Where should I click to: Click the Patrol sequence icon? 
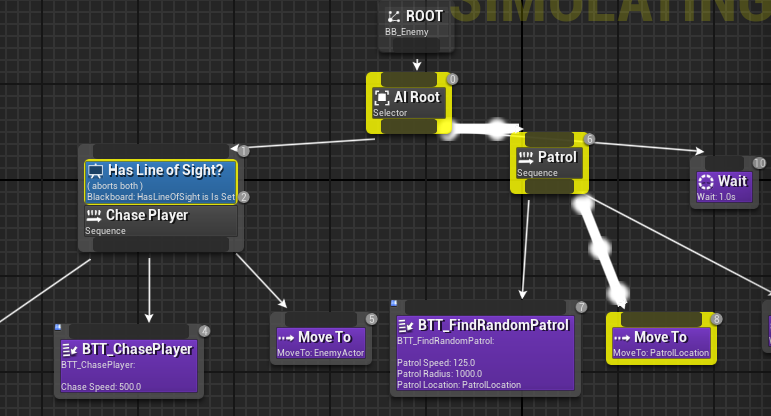pyautogui.click(x=525, y=157)
